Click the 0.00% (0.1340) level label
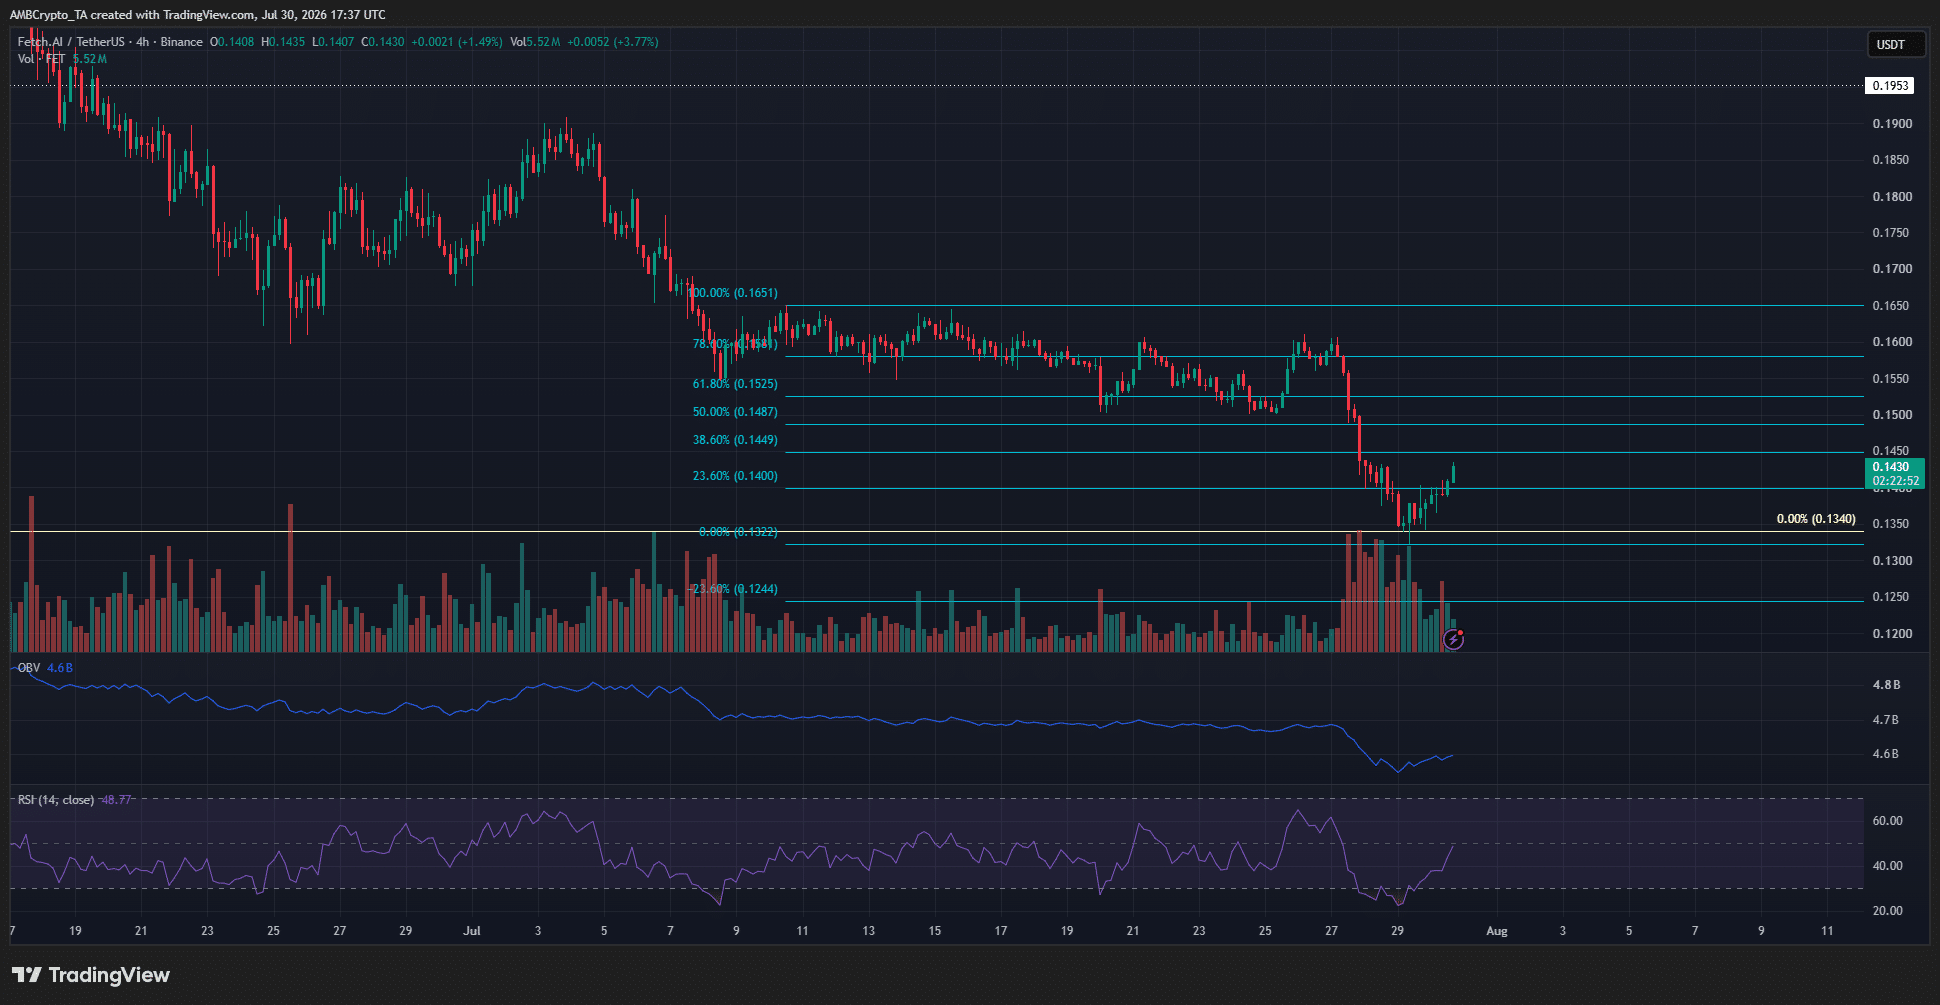Image resolution: width=1940 pixels, height=1005 pixels. [x=1816, y=519]
